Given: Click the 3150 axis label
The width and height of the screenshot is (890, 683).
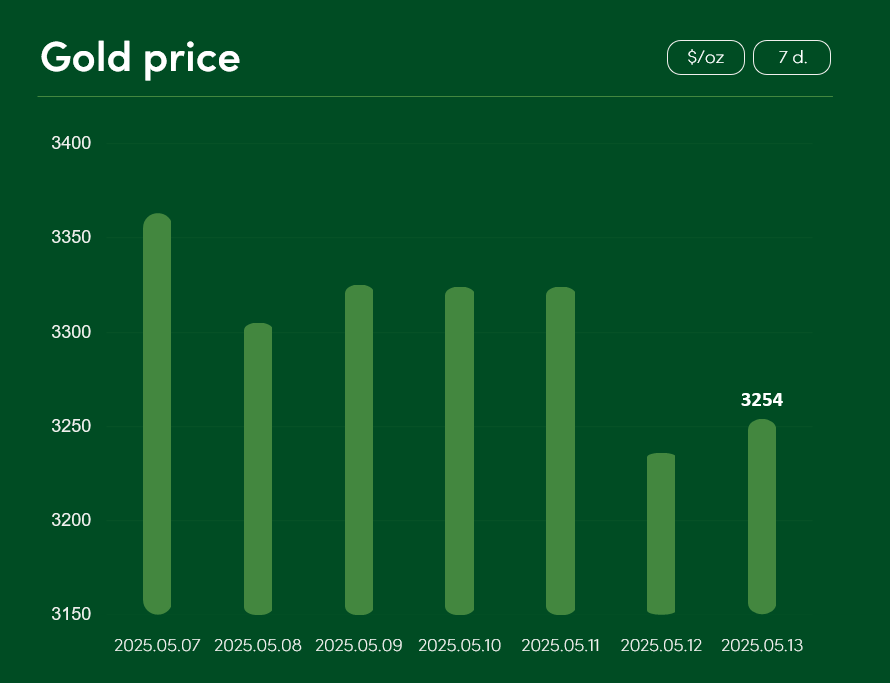Looking at the screenshot, I should [72, 614].
